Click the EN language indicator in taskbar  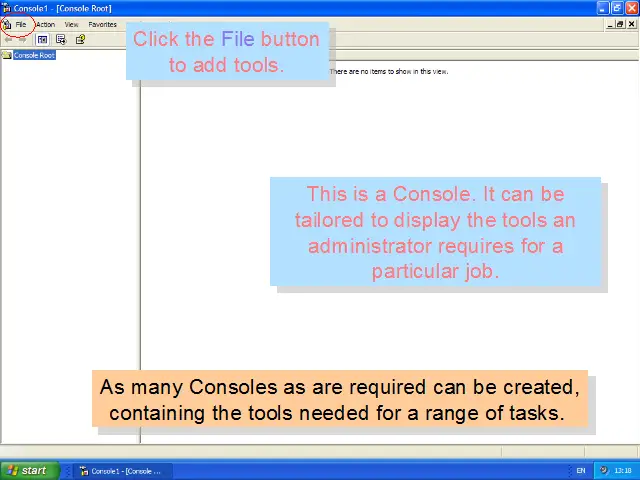pos(581,471)
